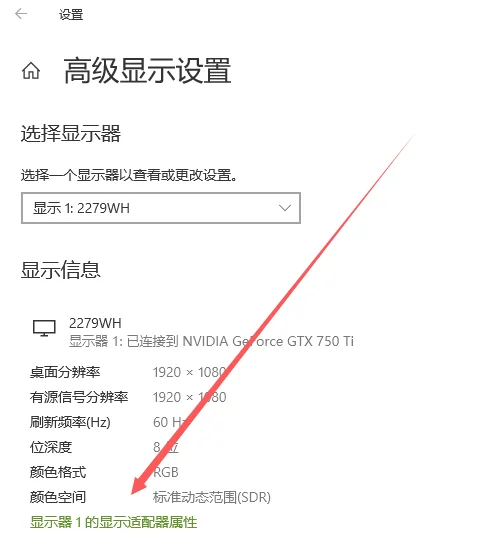Click the 桌面分辨率 label
477x540 pixels.
(65, 372)
